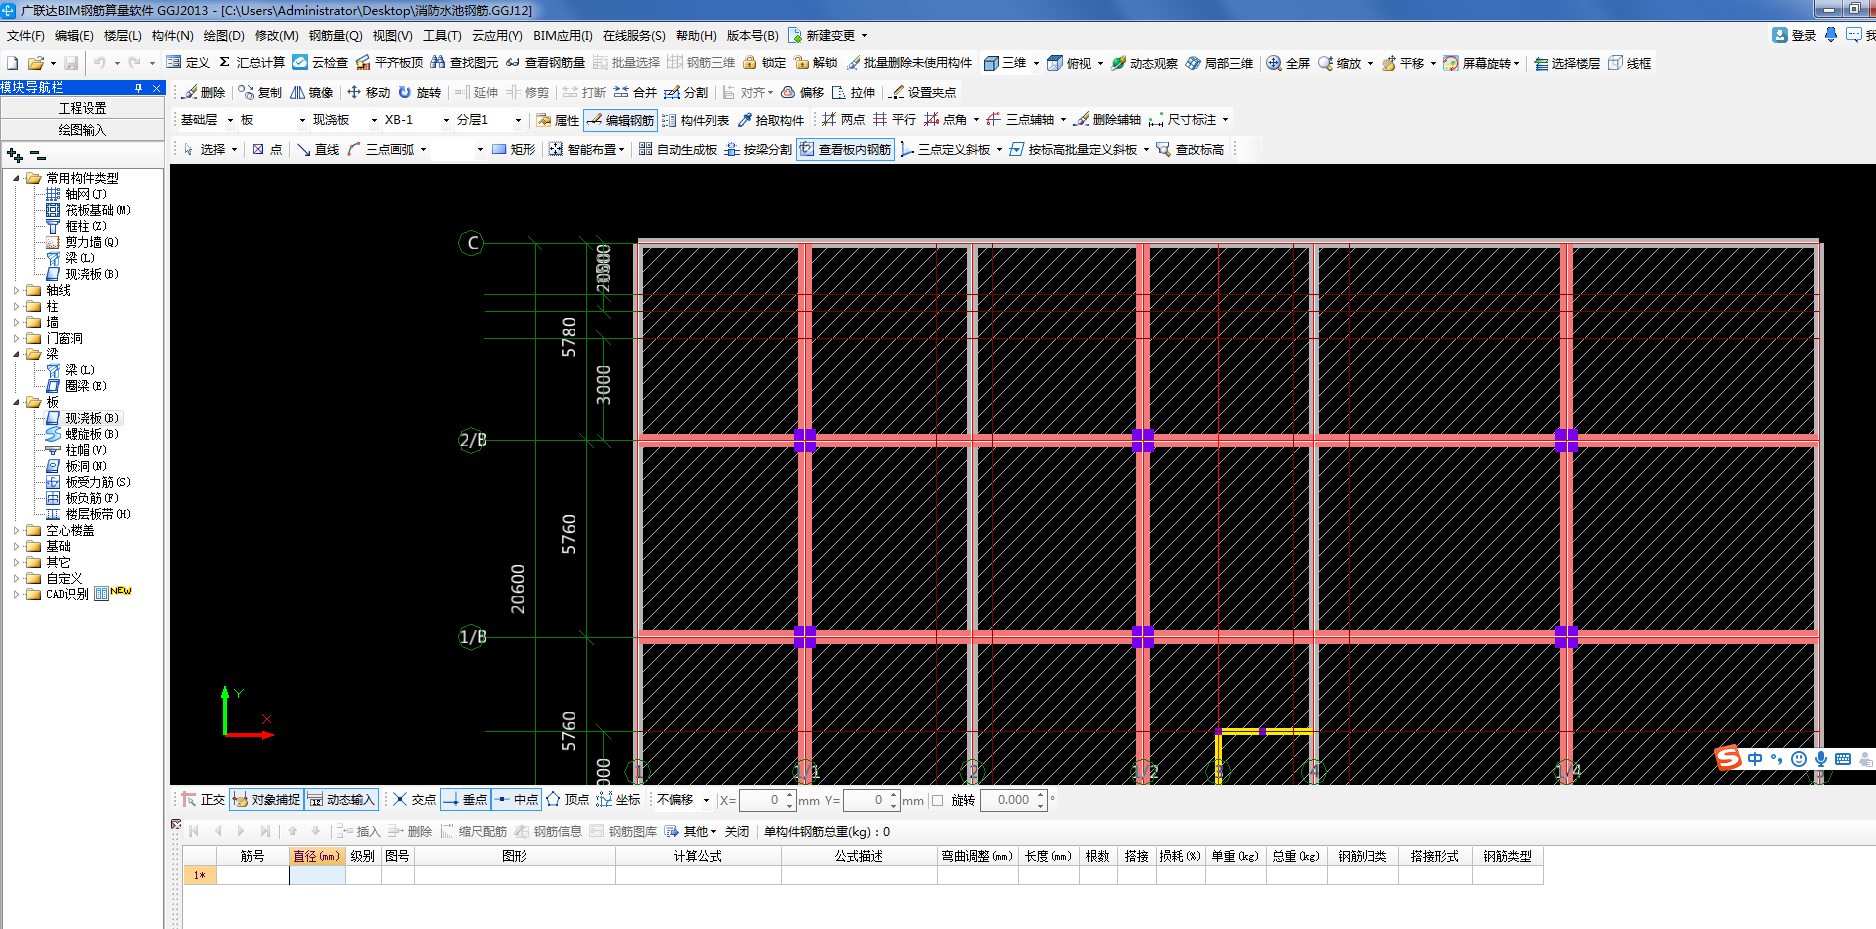This screenshot has height=929, width=1876.
Task: Click 按梁分割 split by beam
Action: coord(758,149)
